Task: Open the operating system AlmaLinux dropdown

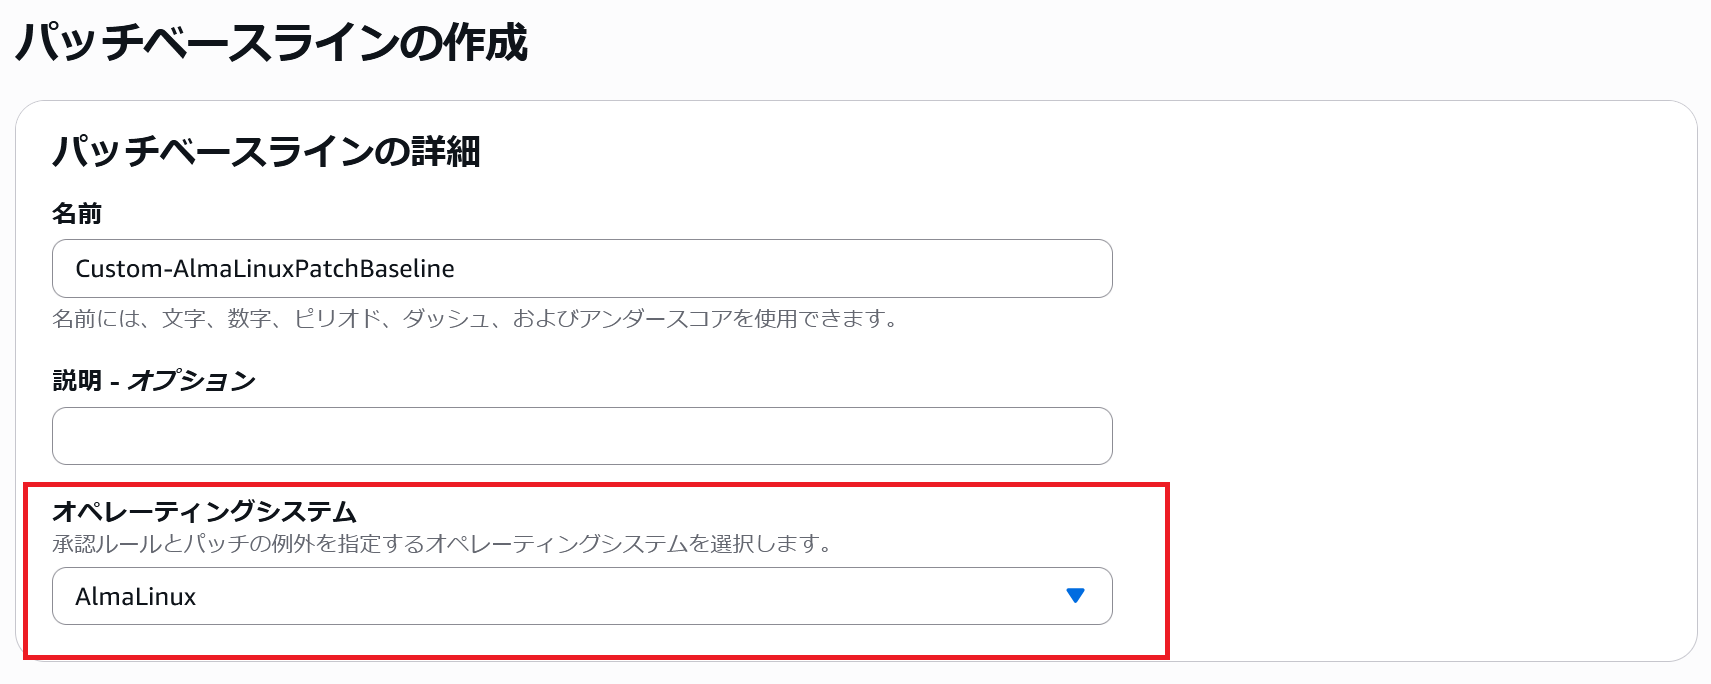Action: click(581, 596)
